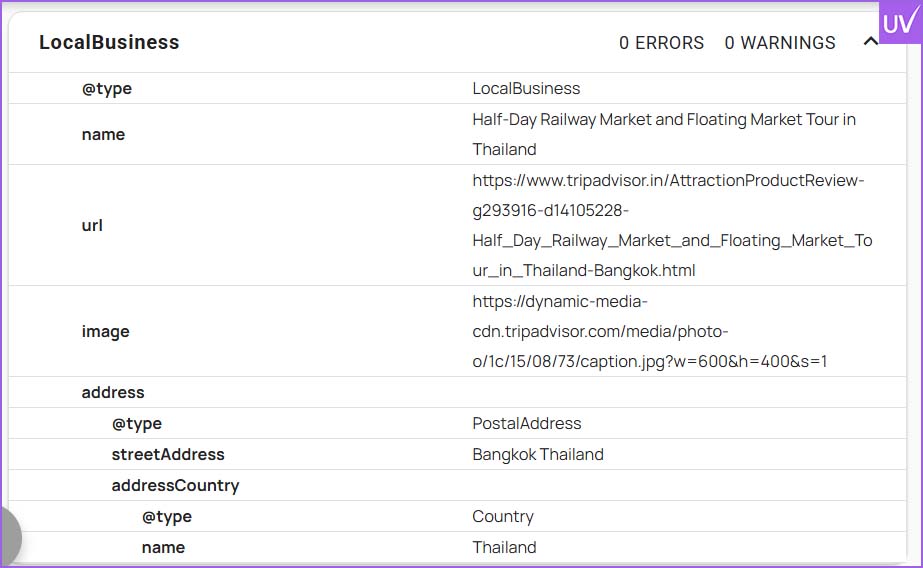Select the Half-Day Railway Market tour name value
This screenshot has height=568, width=923.
663,134
